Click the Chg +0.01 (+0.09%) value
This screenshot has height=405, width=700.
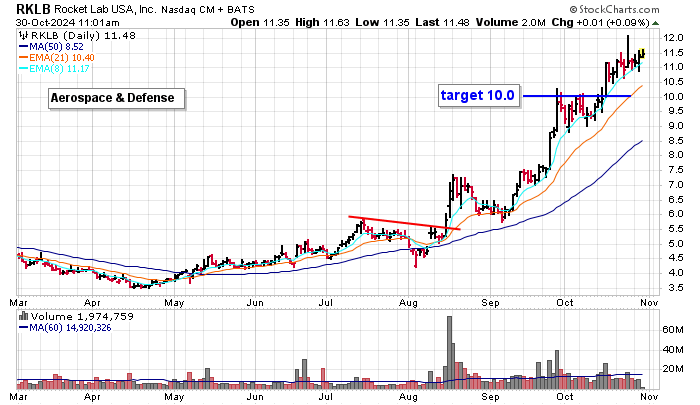click(x=600, y=22)
